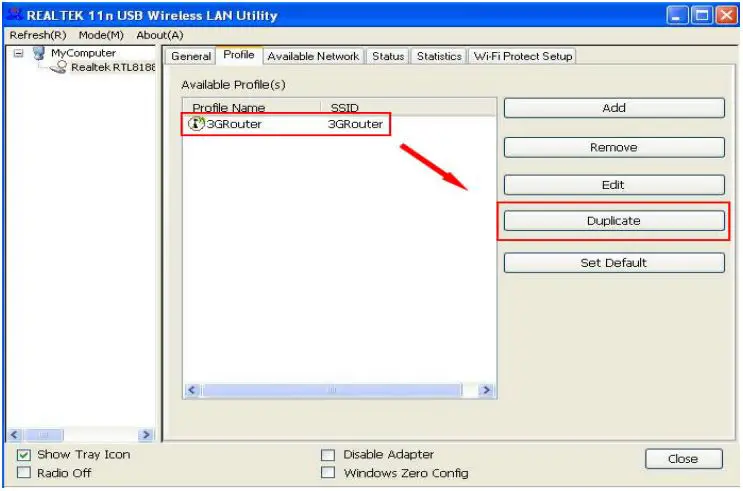Open the Refresh(R) menu

(38, 35)
